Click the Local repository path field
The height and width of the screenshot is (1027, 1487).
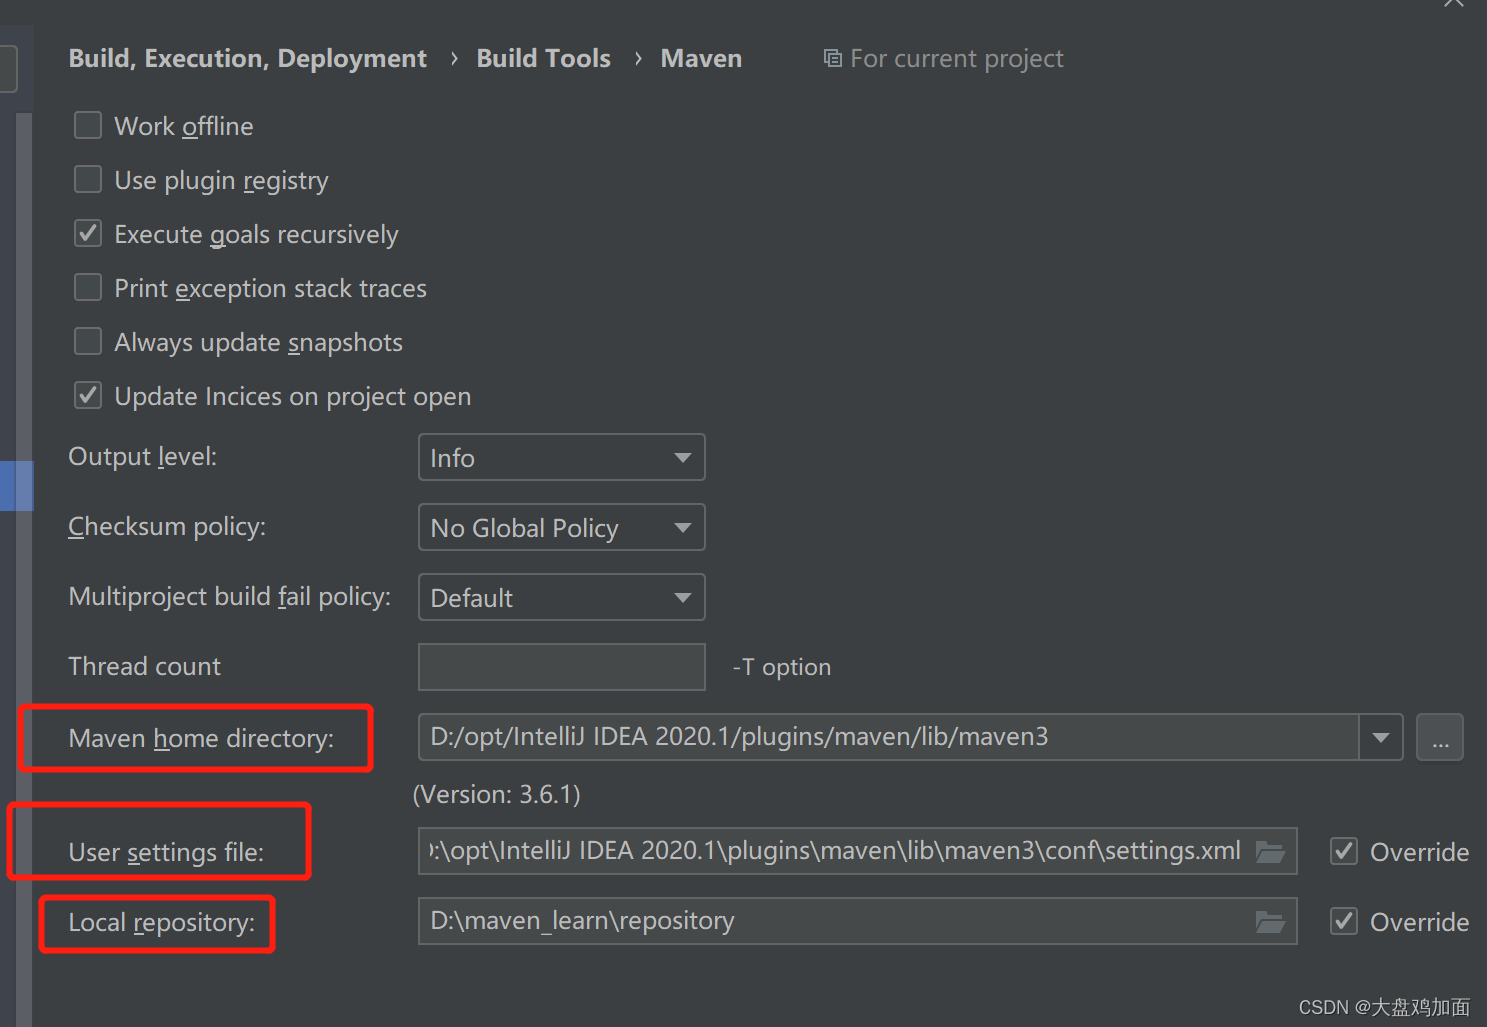(858, 921)
